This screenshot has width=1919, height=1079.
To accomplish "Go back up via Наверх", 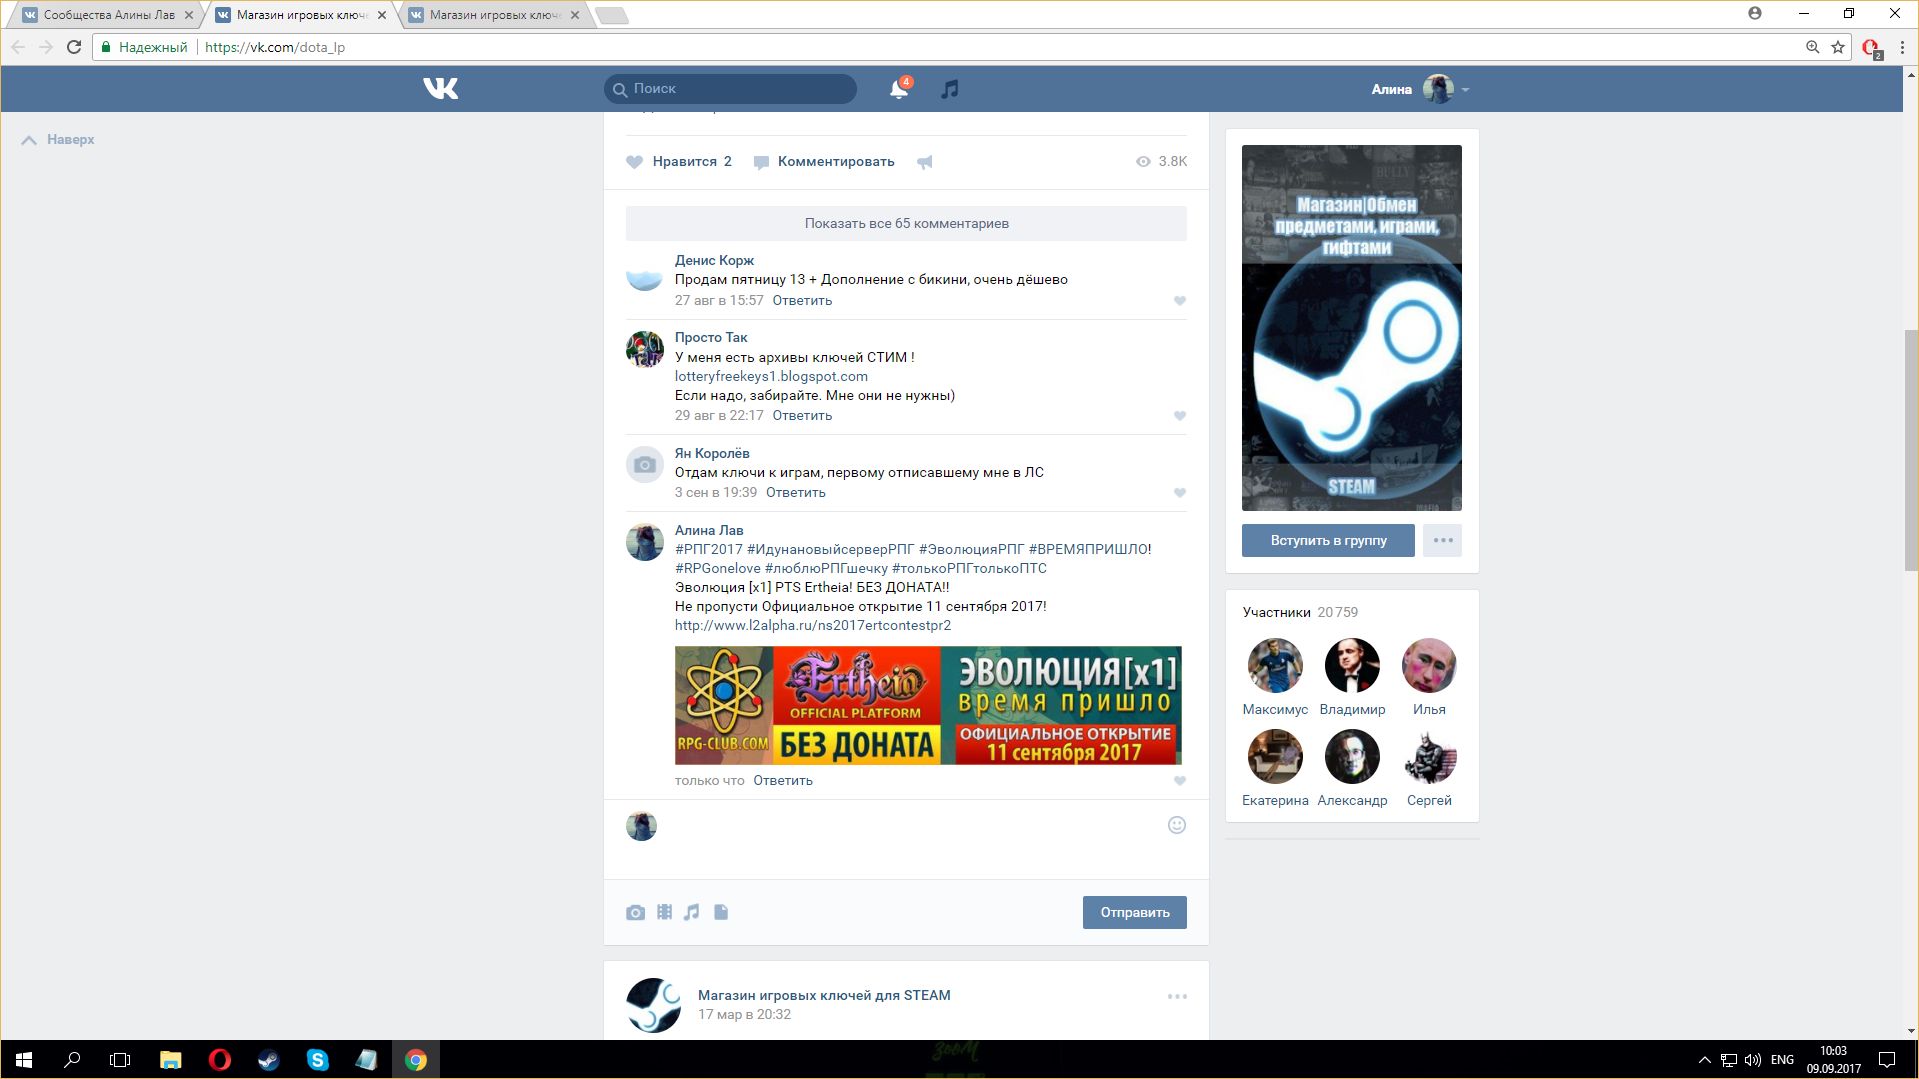I will pyautogui.click(x=58, y=139).
